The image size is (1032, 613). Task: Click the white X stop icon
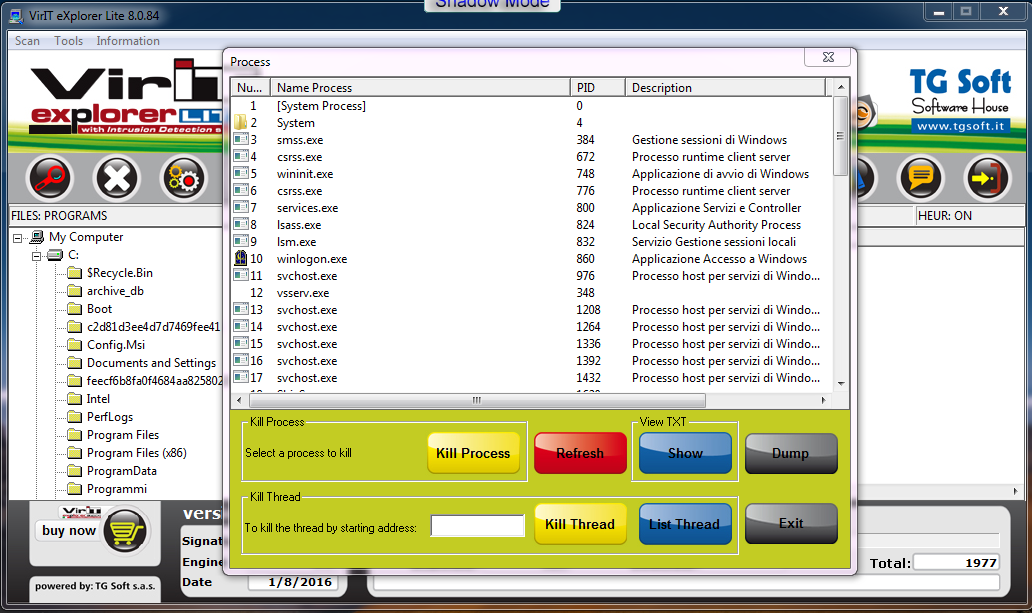[x=116, y=178]
